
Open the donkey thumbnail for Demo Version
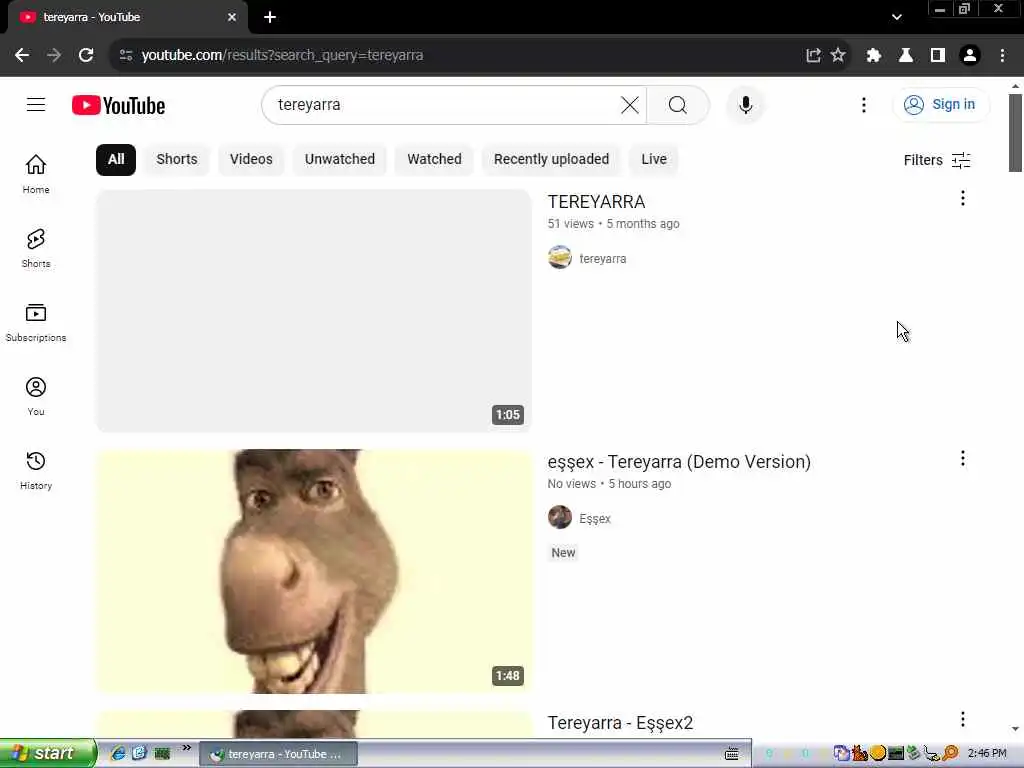tap(314, 571)
